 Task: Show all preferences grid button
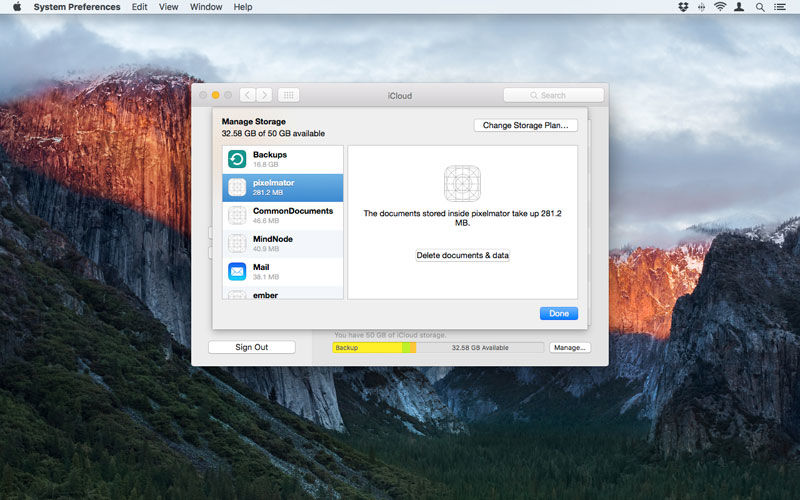[288, 95]
